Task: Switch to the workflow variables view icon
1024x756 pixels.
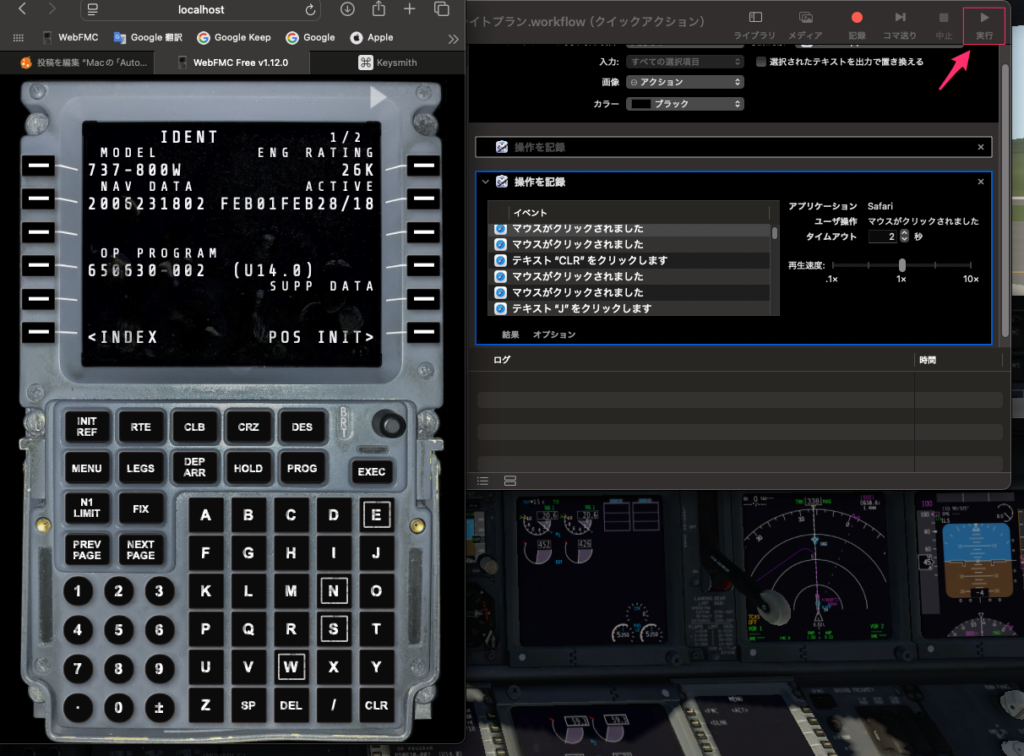Action: (x=510, y=481)
